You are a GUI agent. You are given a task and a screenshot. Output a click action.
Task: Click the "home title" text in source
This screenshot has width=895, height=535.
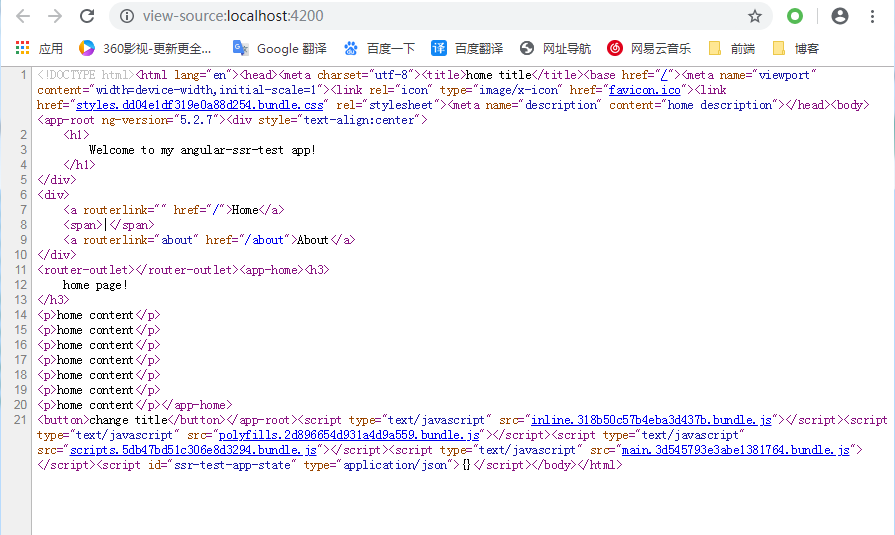tap(499, 75)
